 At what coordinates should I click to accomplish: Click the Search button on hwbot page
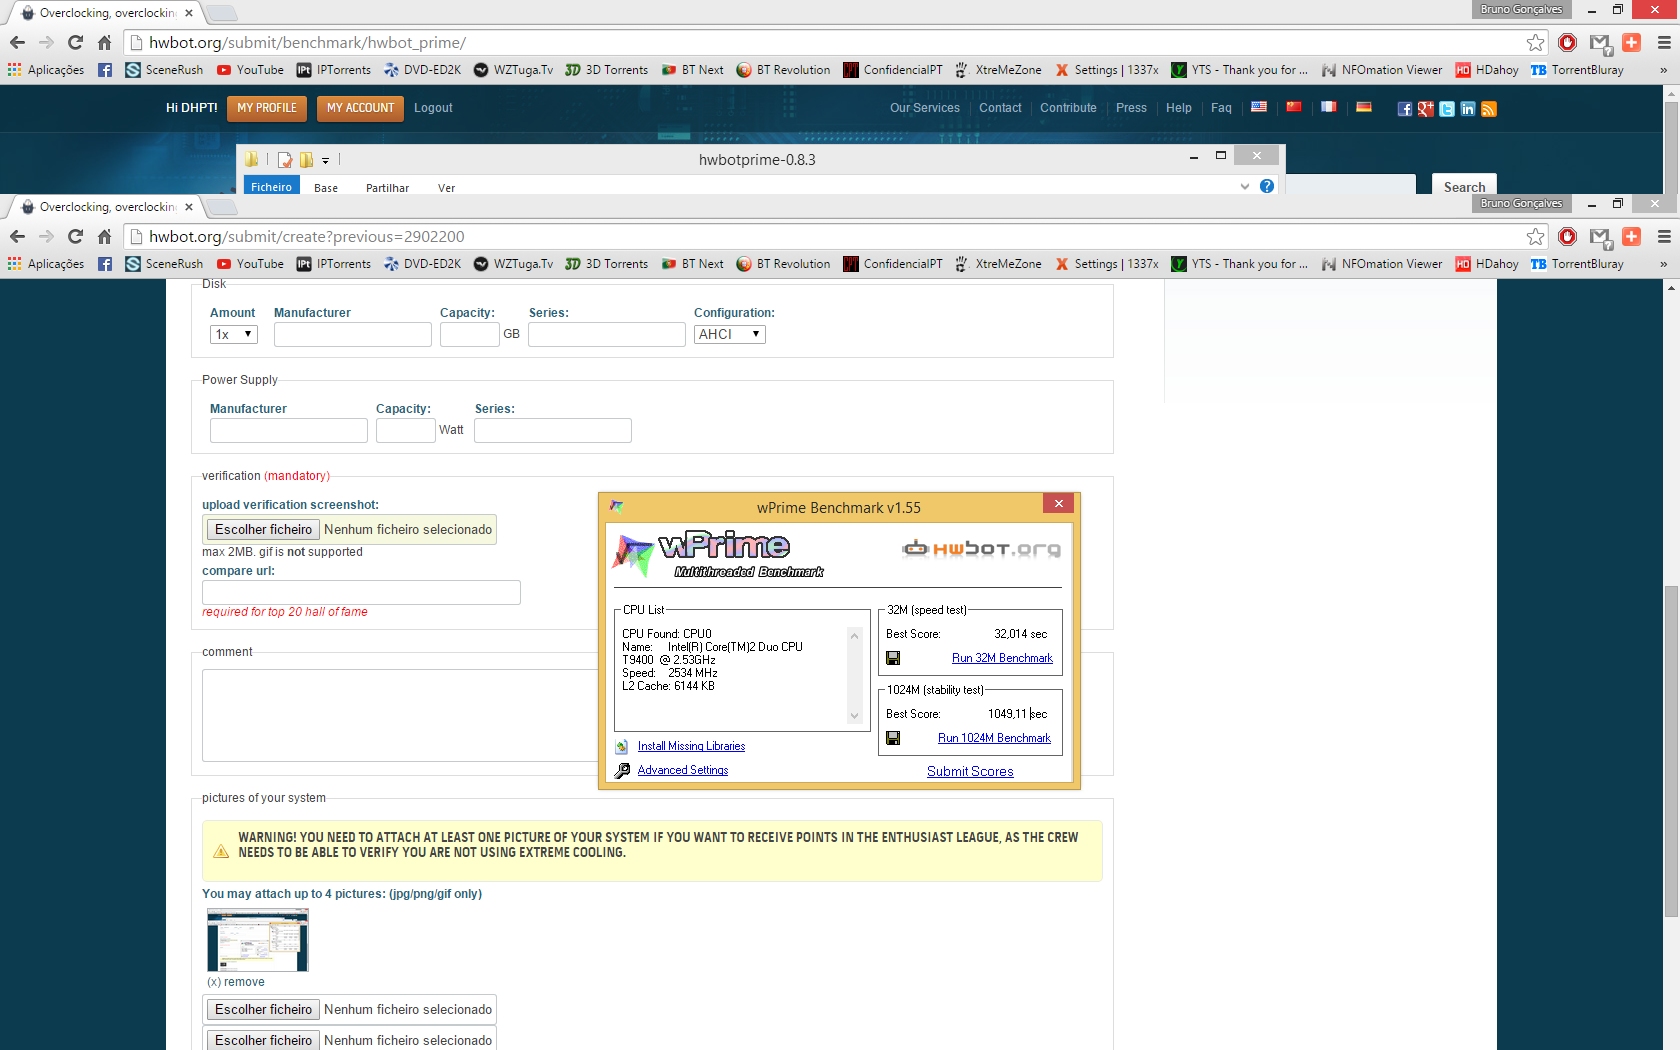[x=1464, y=186]
